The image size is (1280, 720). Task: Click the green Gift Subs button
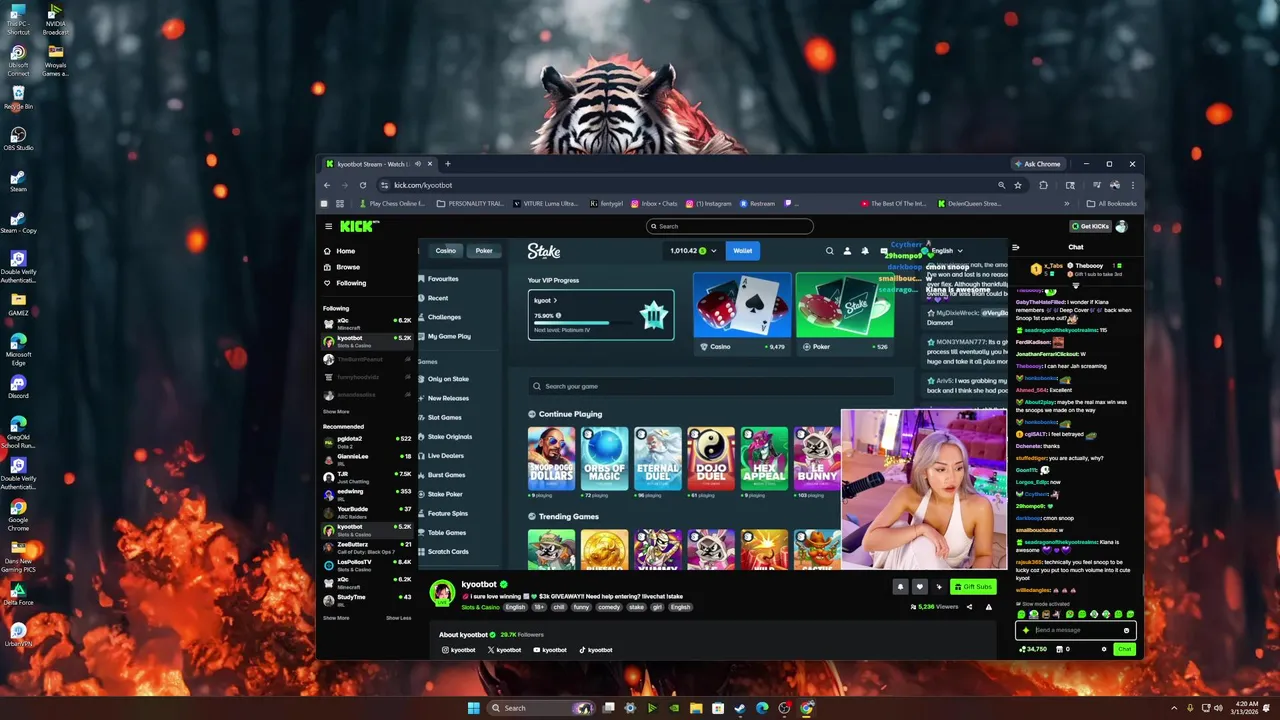973,587
